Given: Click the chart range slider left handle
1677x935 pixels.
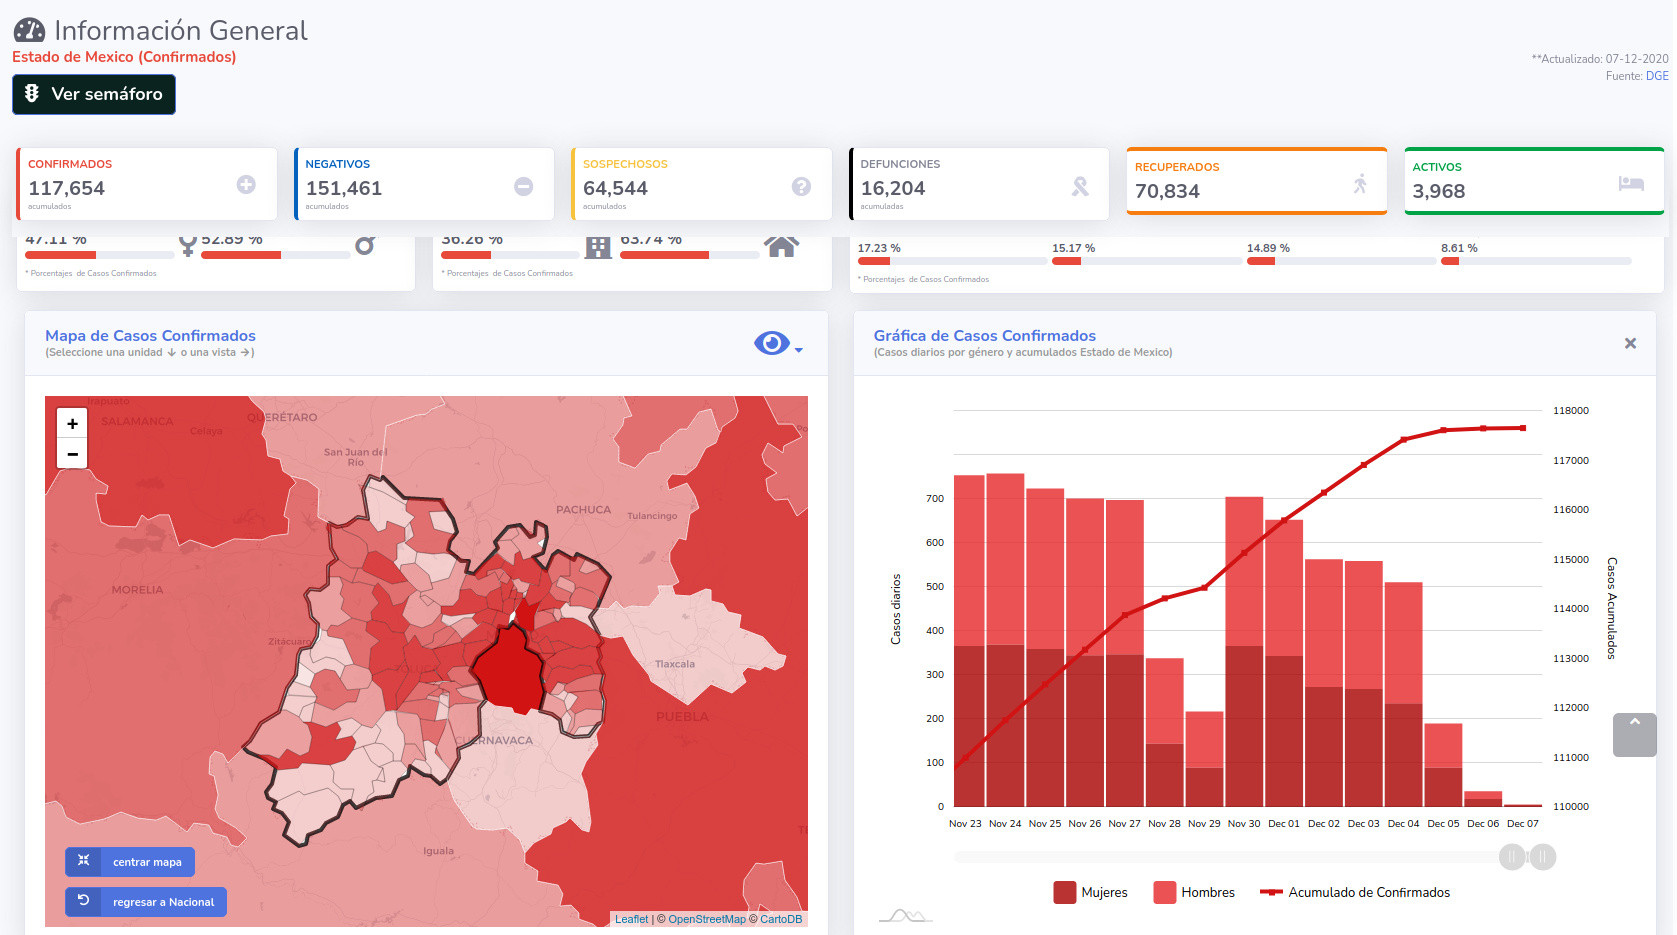Looking at the screenshot, I should [x=1512, y=857].
